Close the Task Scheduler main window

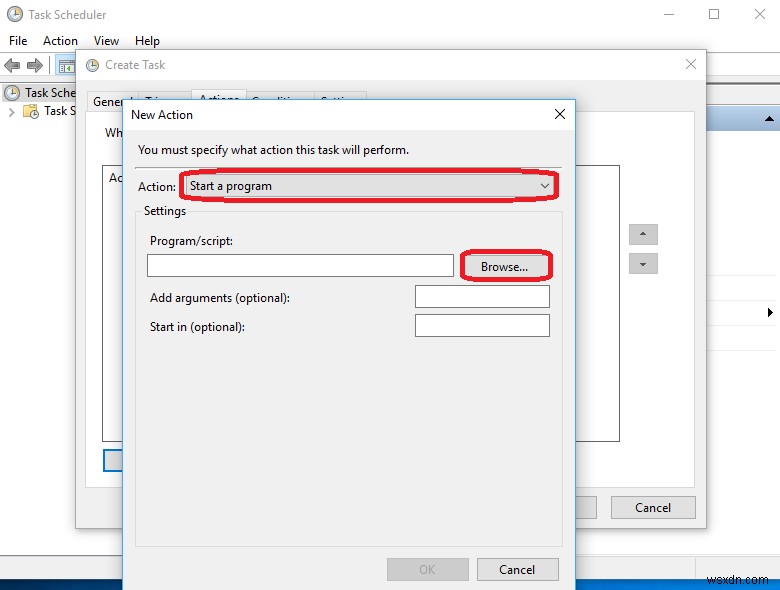tap(760, 14)
